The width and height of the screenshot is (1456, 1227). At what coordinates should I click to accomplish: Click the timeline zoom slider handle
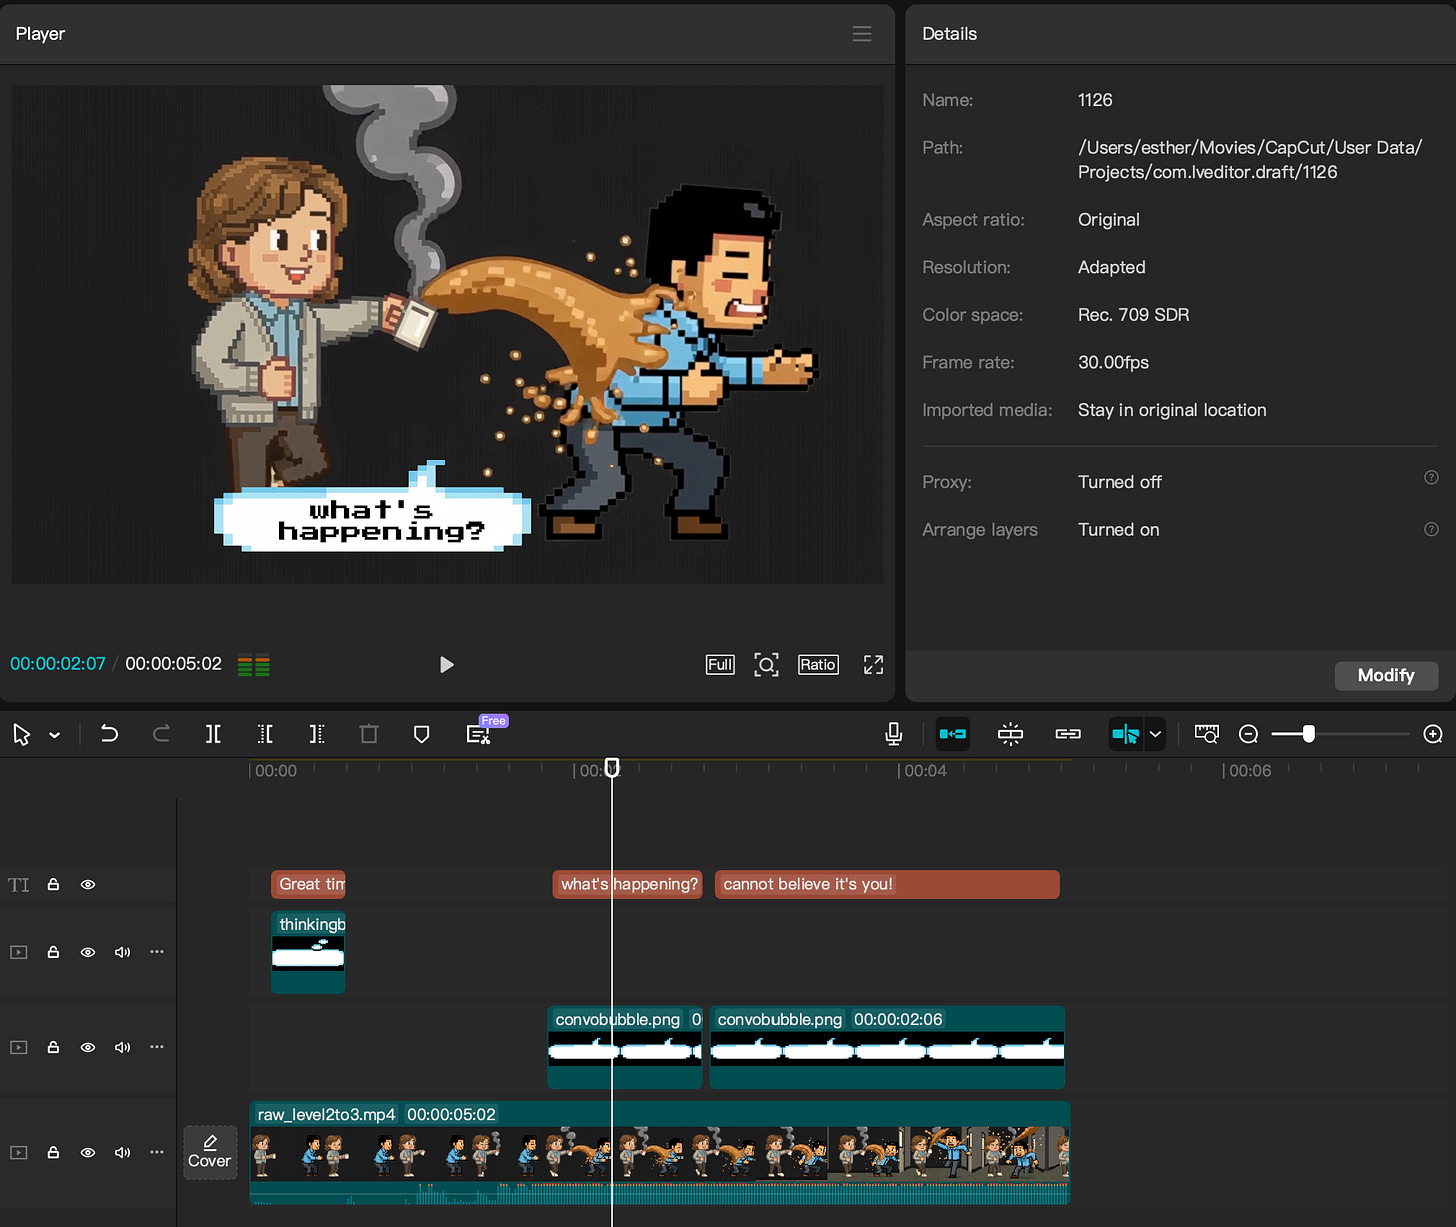point(1308,734)
